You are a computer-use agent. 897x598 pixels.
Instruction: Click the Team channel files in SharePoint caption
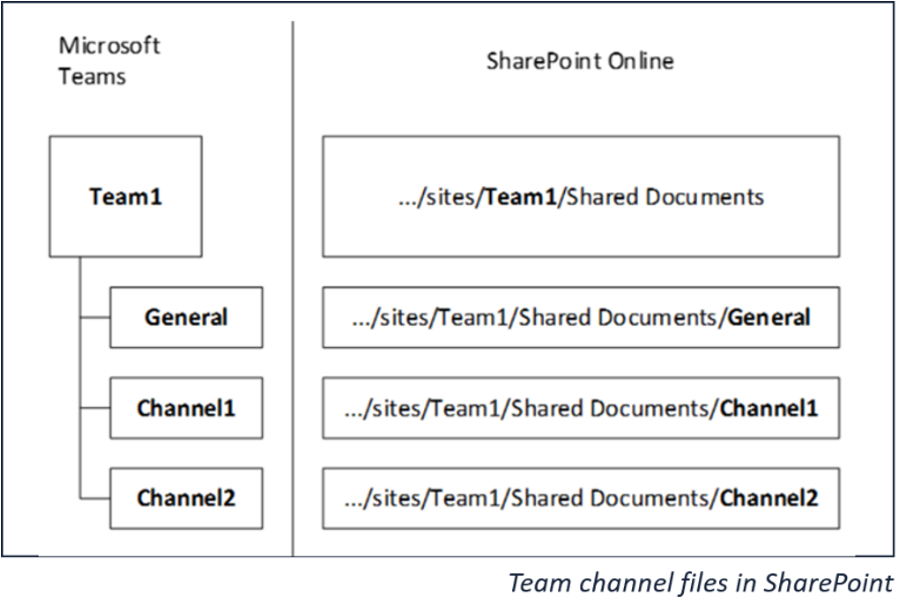[701, 583]
